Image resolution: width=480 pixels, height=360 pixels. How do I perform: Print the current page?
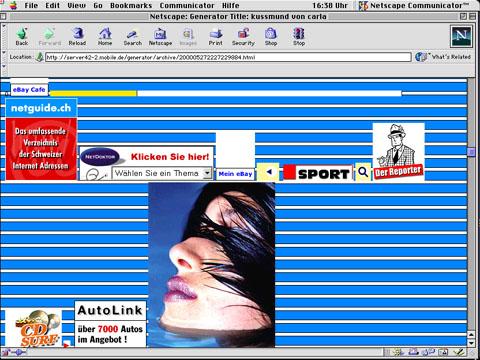coord(216,36)
